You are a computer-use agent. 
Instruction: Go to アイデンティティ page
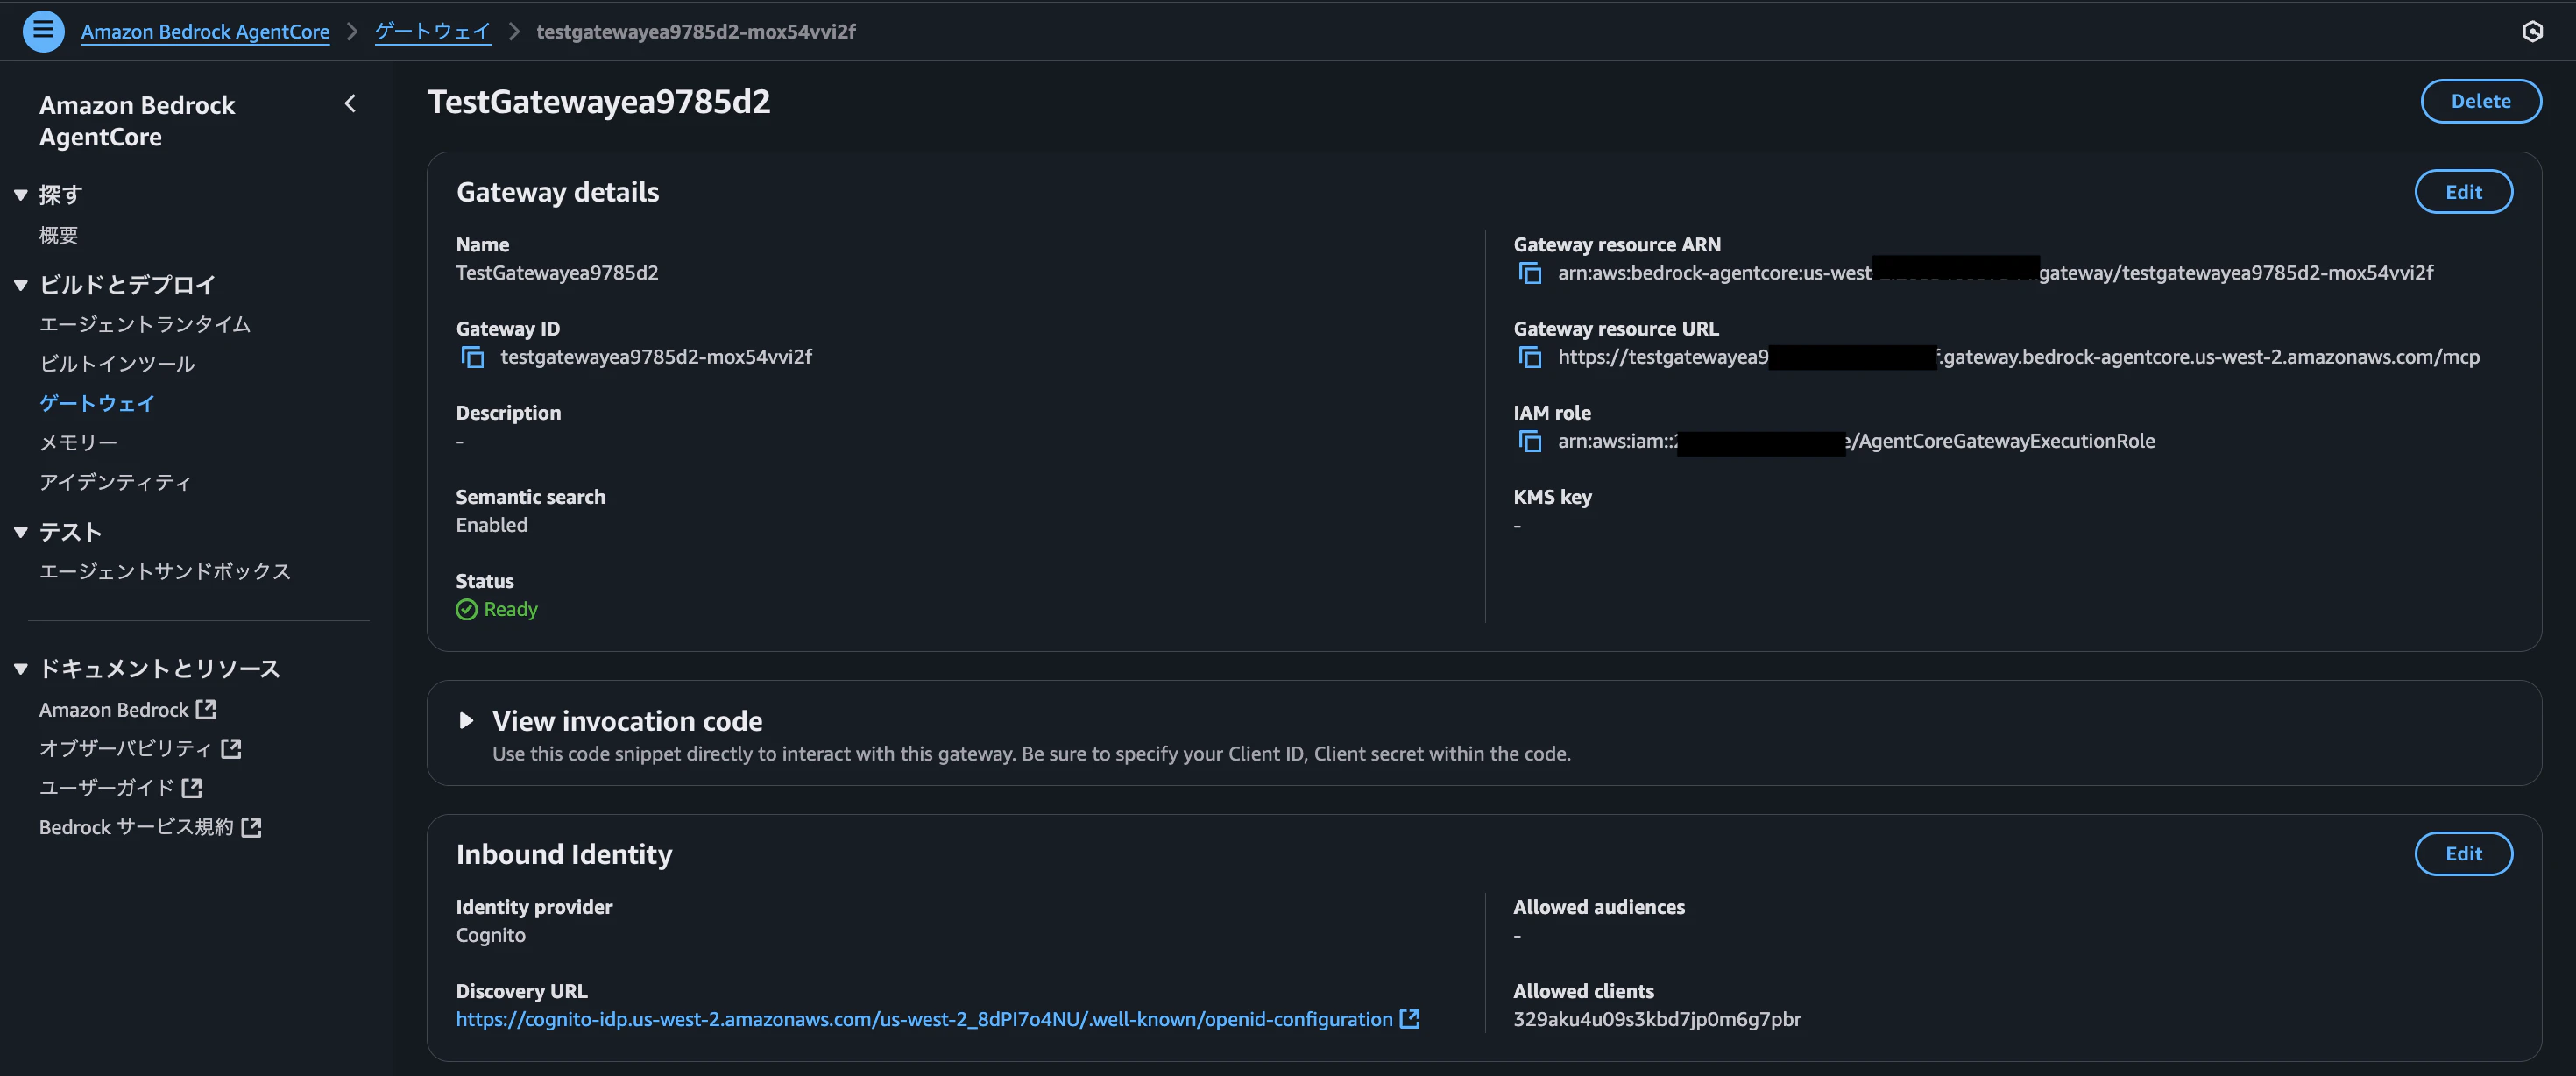115,483
